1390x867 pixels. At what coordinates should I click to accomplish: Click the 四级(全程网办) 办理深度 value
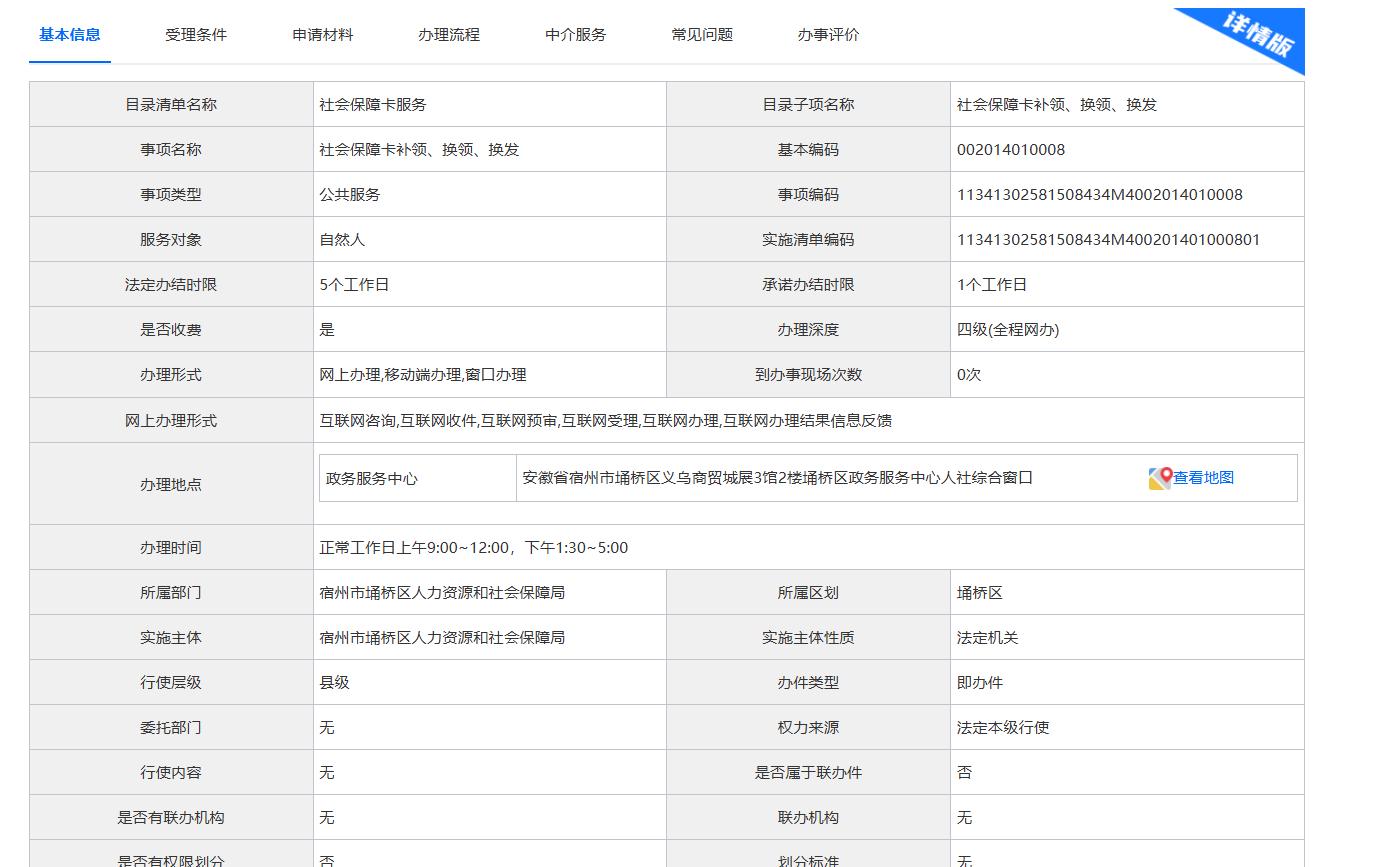pyautogui.click(x=1007, y=330)
